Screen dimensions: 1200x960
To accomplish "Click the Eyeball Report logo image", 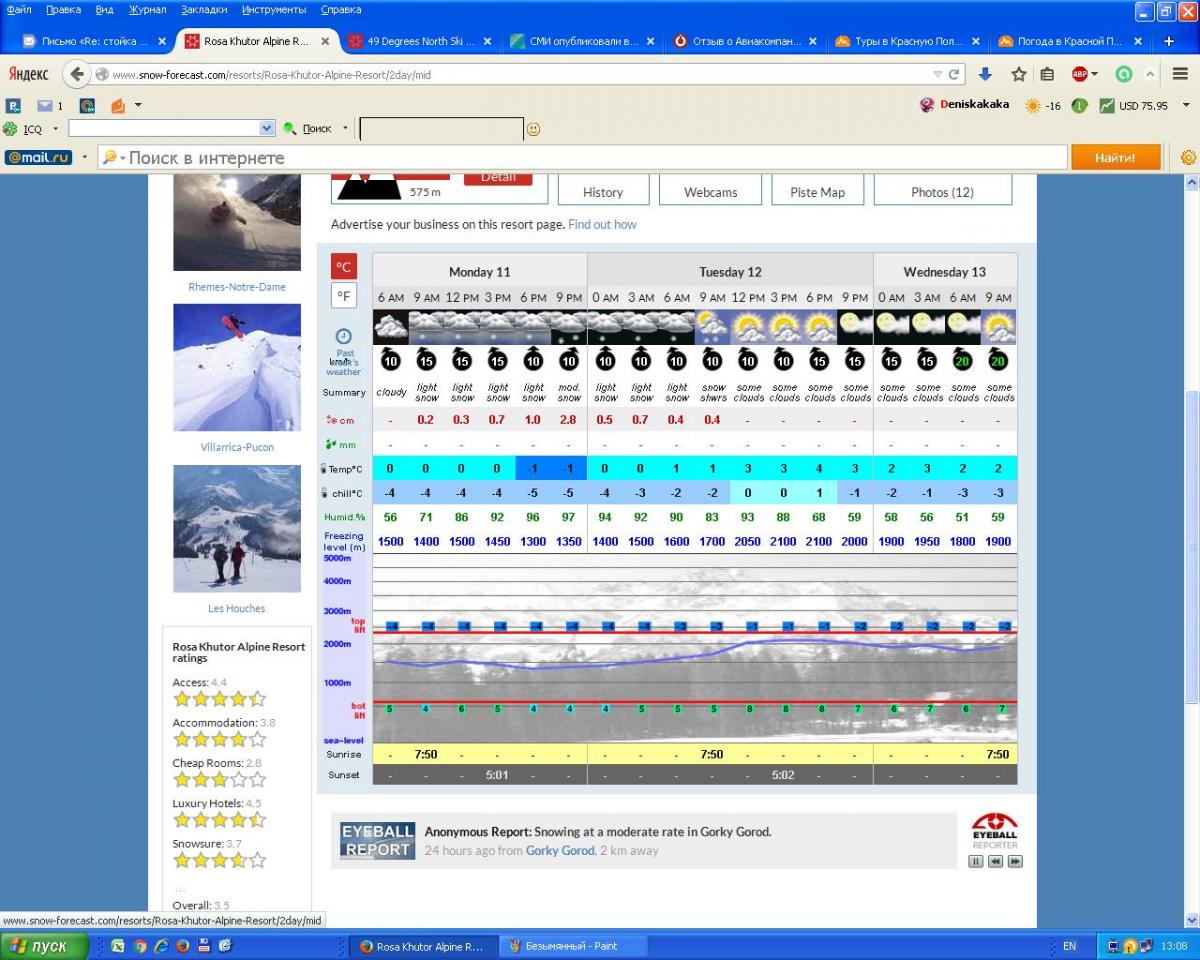I will [377, 841].
